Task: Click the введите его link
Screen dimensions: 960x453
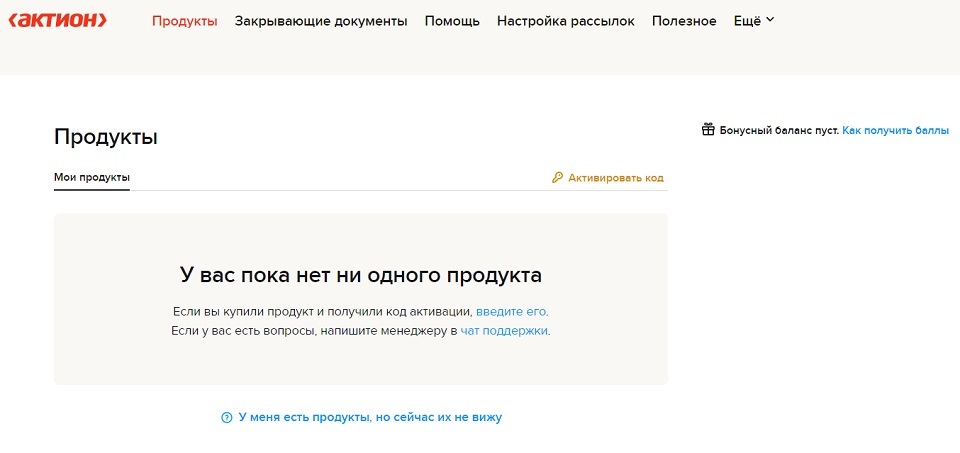Action: coord(511,311)
